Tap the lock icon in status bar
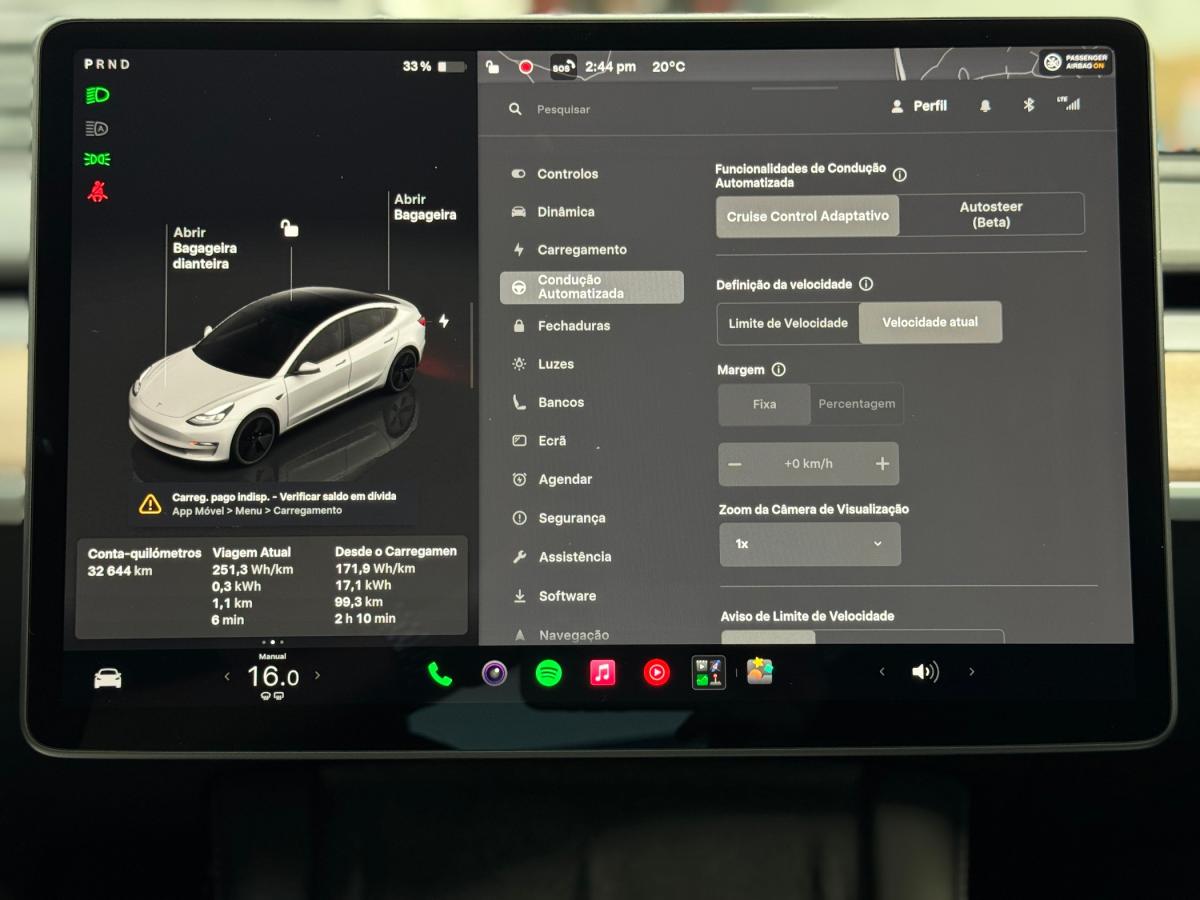Image resolution: width=1200 pixels, height=900 pixels. pos(492,67)
